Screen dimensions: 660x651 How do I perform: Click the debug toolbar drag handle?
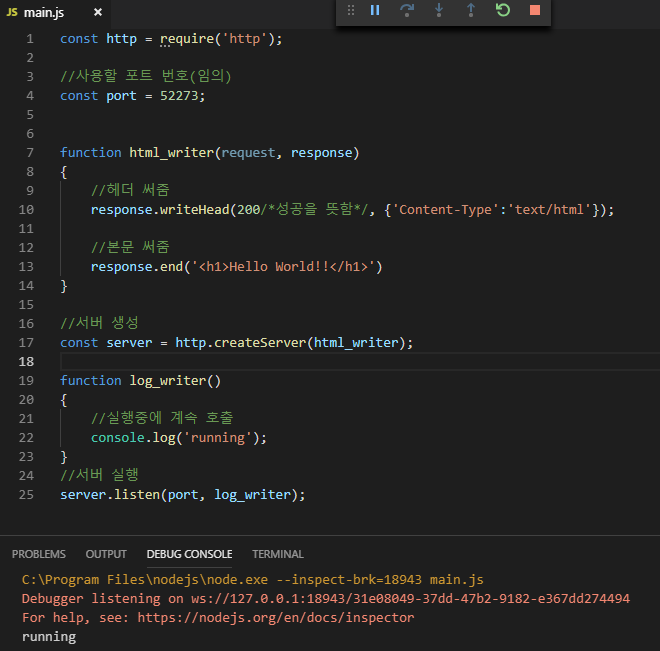350,10
